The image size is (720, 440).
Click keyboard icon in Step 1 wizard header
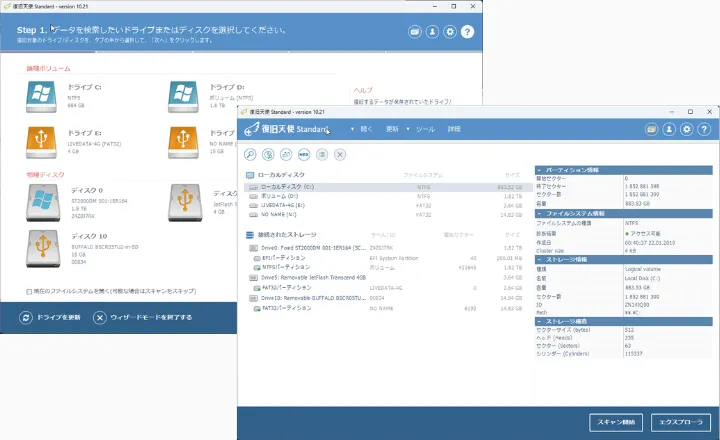[x=415, y=32]
